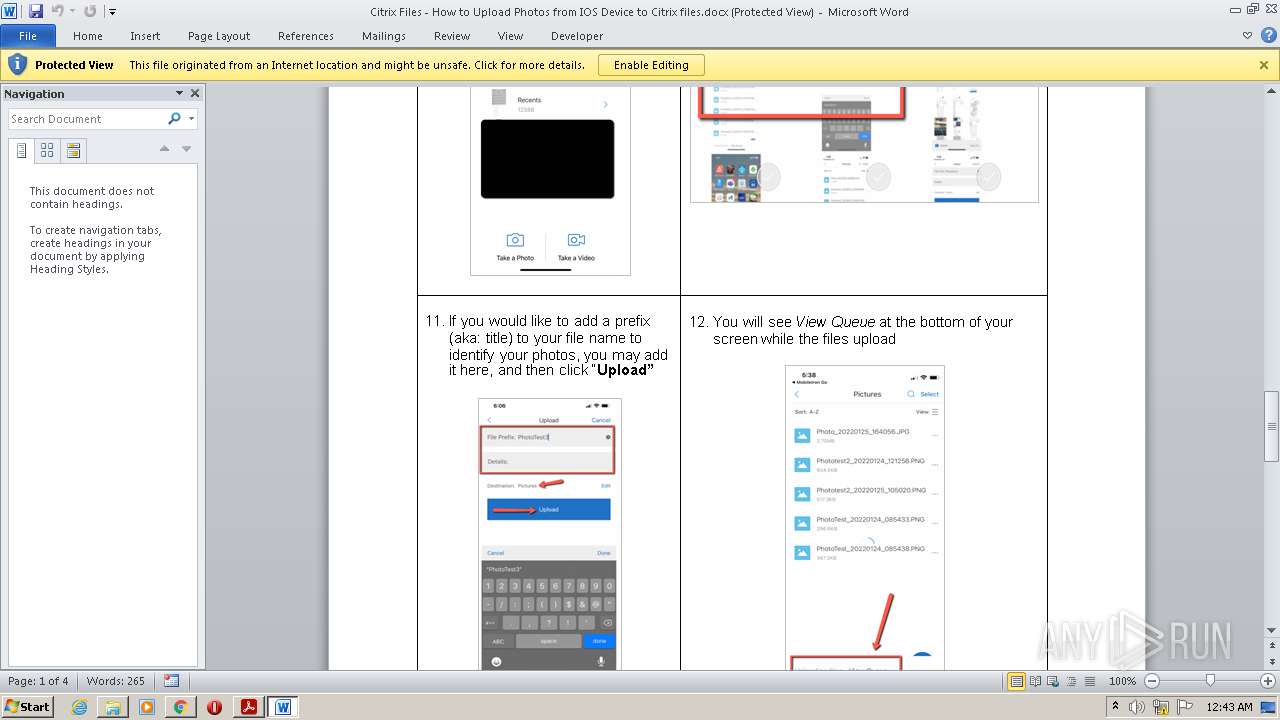This screenshot has width=1280, height=720.
Task: Click the Action Center flag icon in tray
Action: point(1184,707)
